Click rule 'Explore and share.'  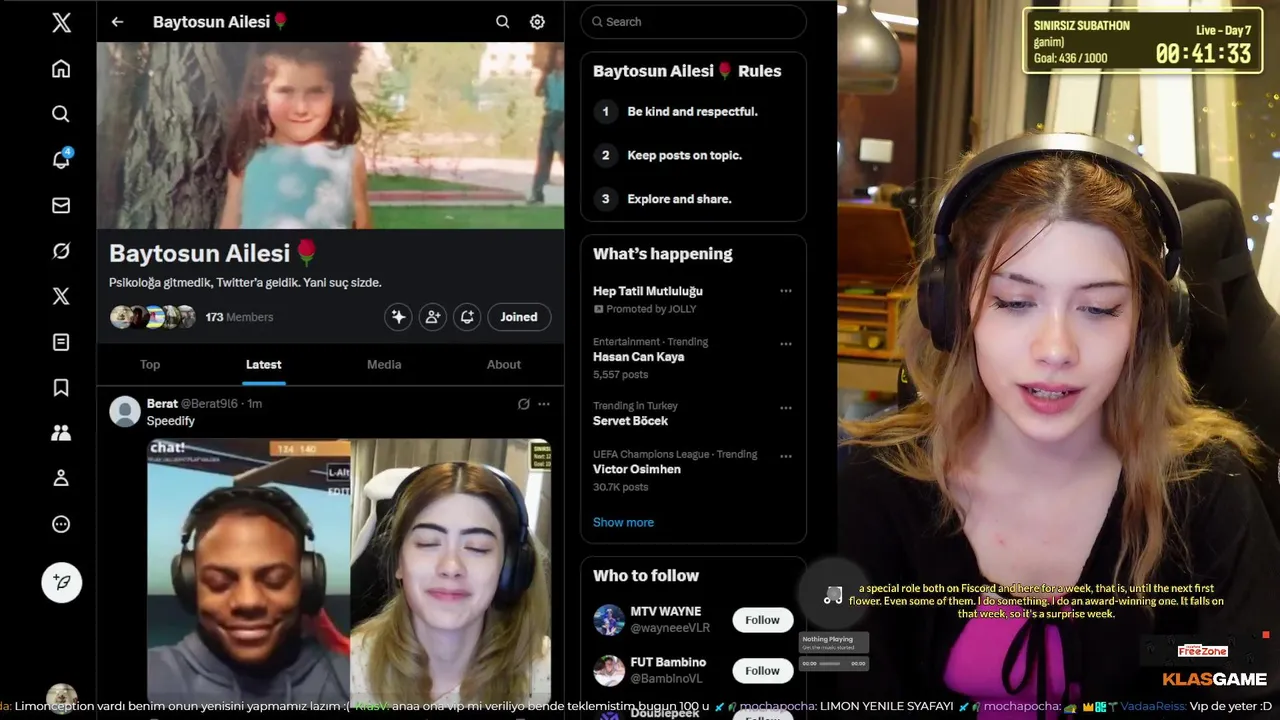click(679, 199)
